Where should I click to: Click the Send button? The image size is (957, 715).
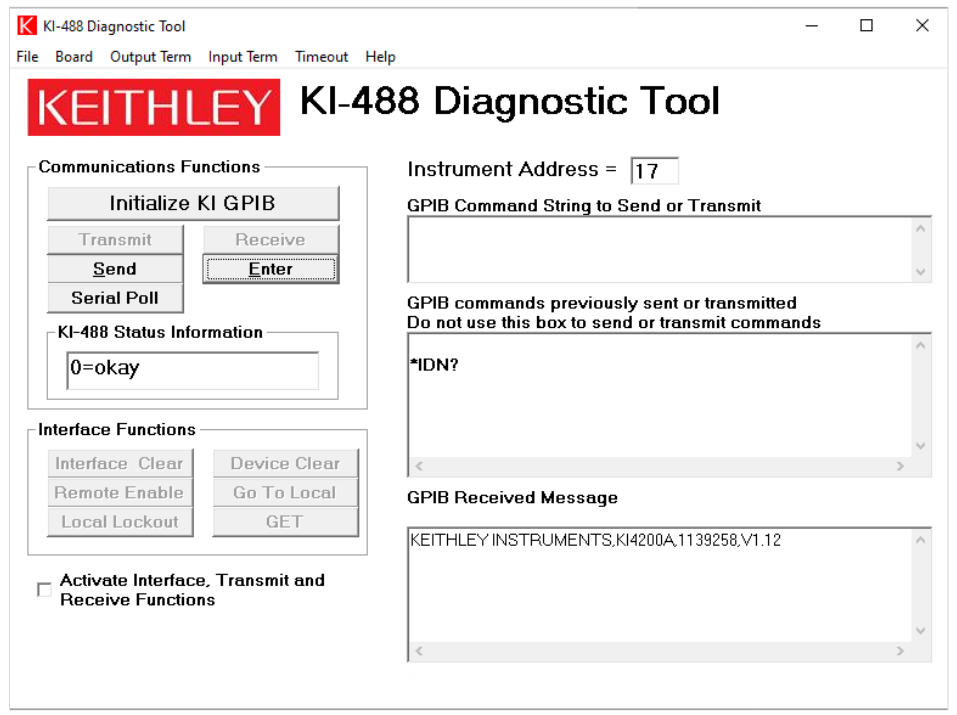pos(115,269)
